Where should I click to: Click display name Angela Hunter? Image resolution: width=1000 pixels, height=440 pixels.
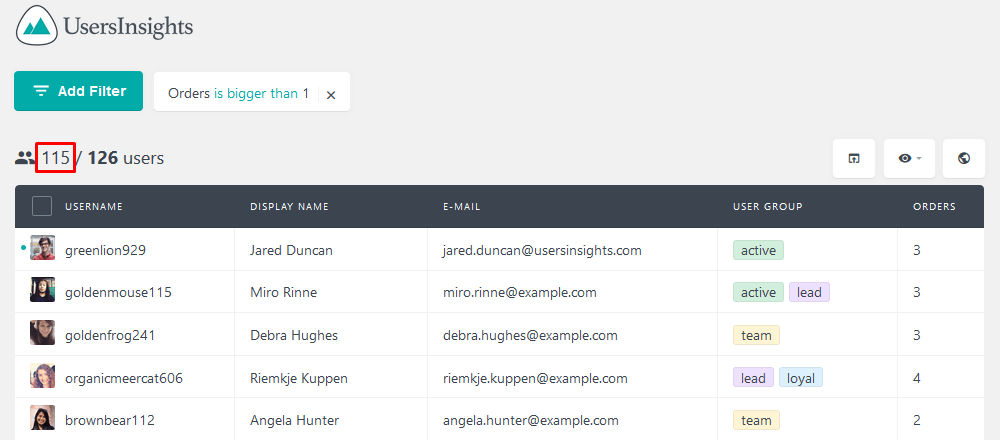295,421
